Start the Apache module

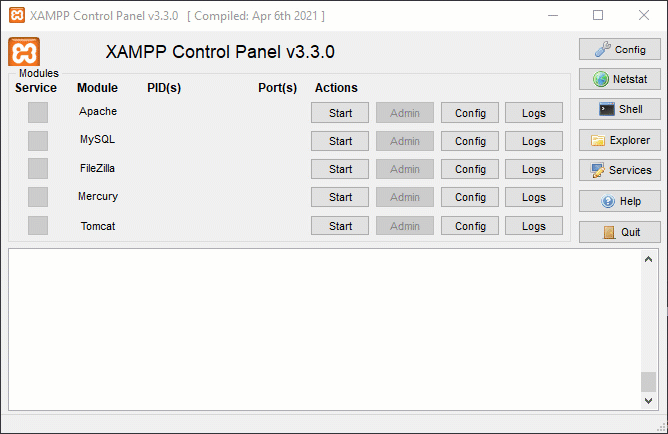[x=340, y=113]
